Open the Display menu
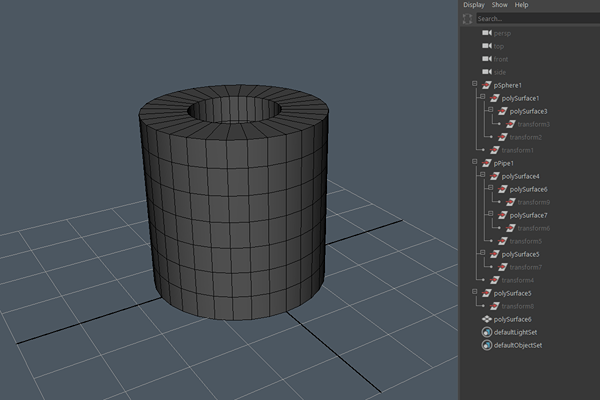Viewport: 600px width, 400px height. pos(473,5)
